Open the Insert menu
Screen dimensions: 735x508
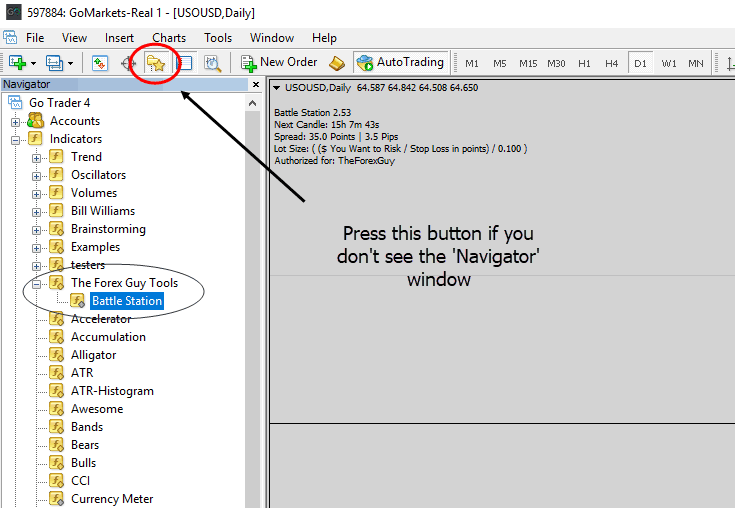tap(119, 37)
